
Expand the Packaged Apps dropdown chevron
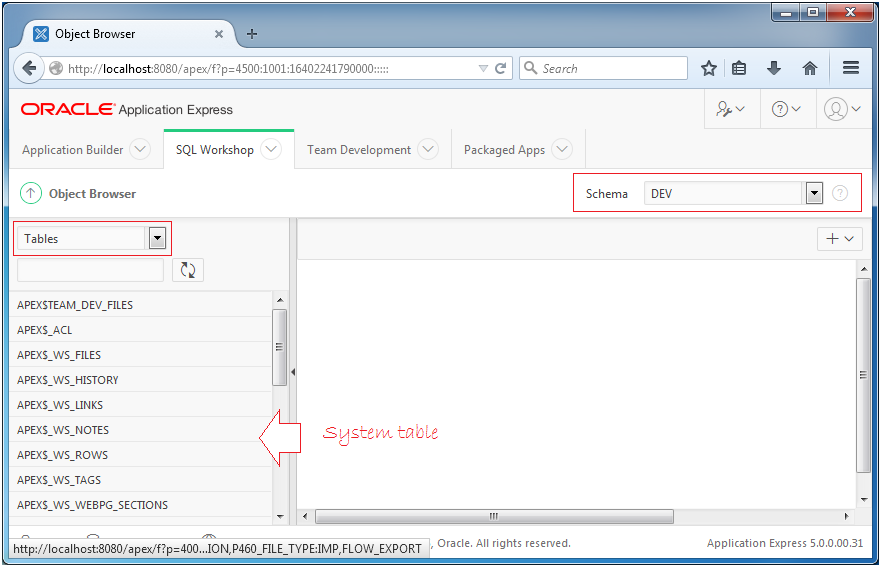point(561,149)
